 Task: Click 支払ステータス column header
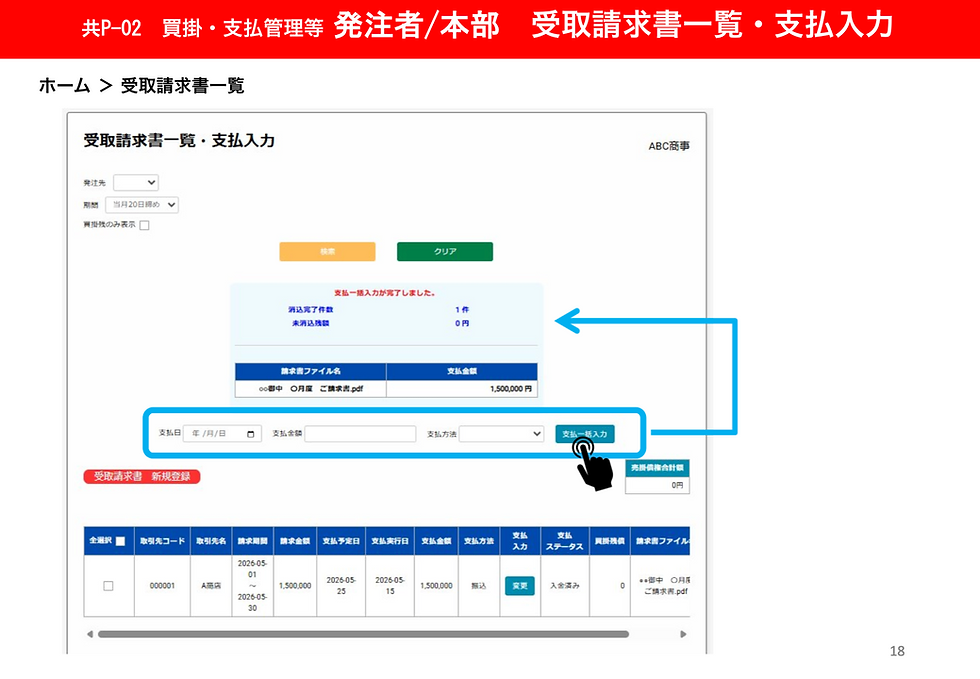point(564,541)
